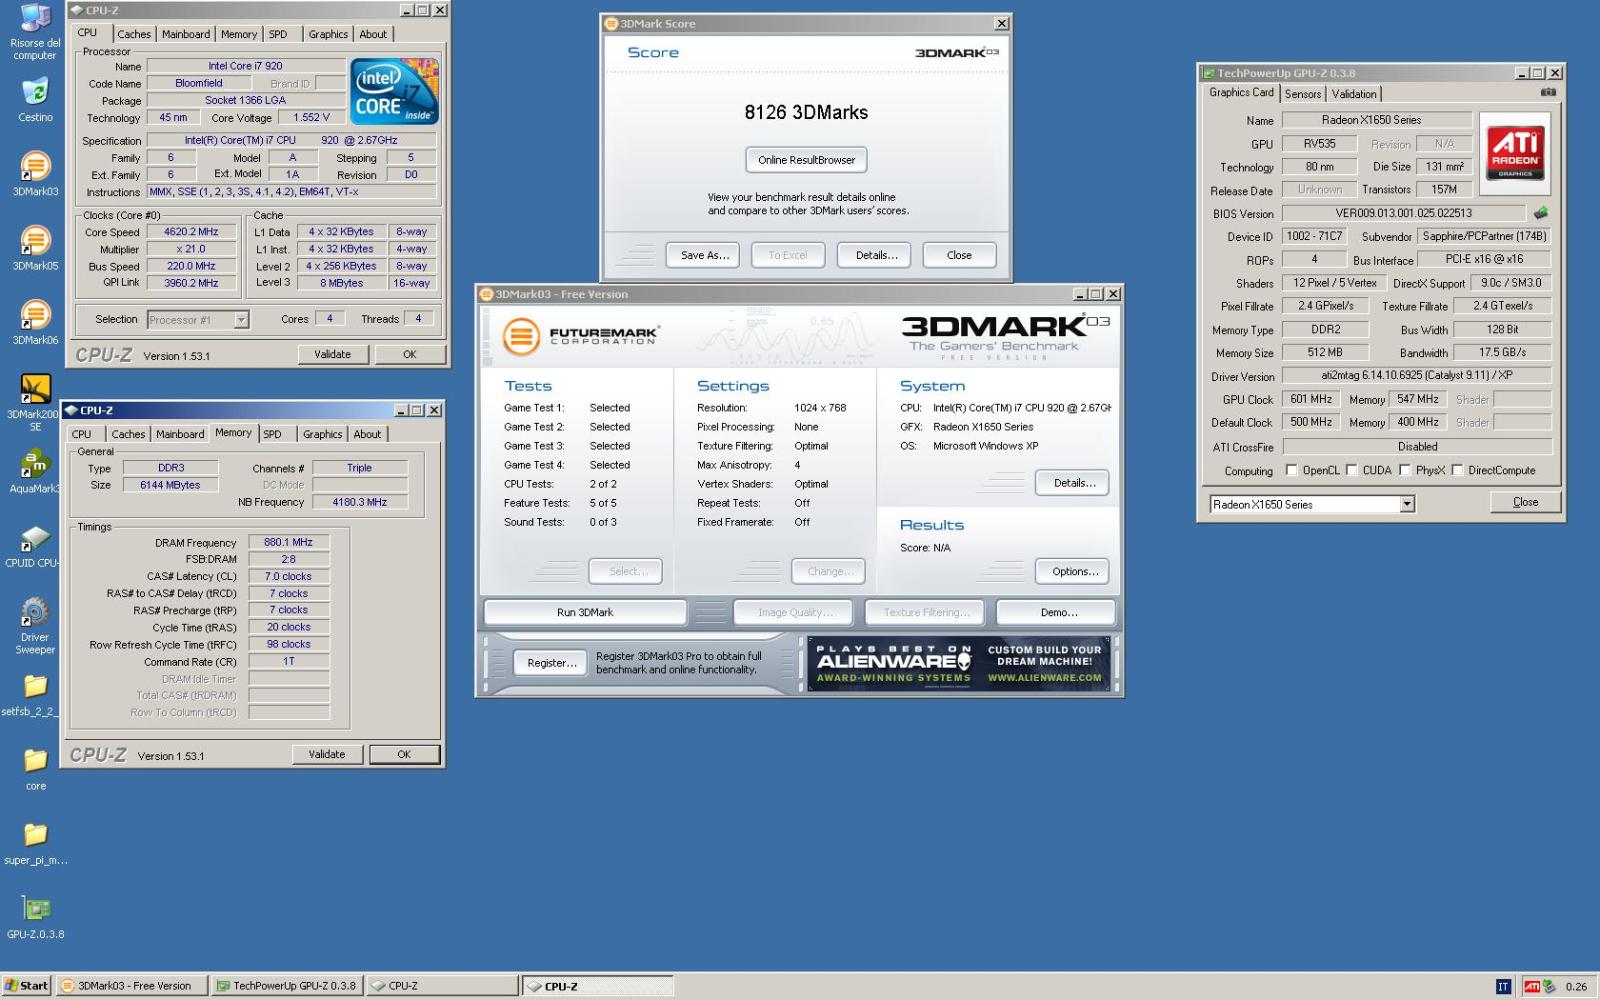Image resolution: width=1600 pixels, height=1000 pixels.
Task: Click Details button in 3DMark Score window
Action: click(876, 255)
